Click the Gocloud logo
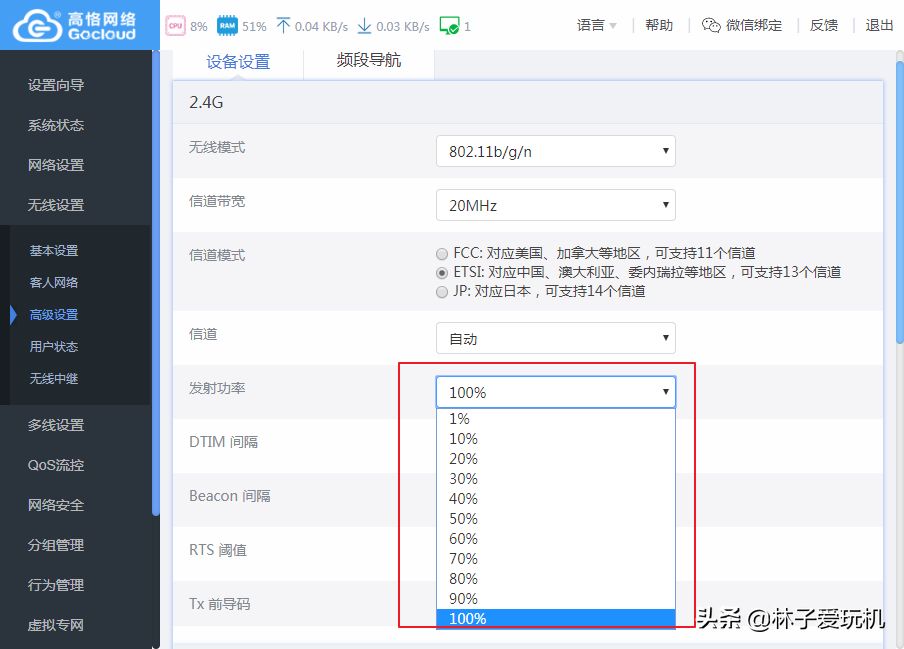Screen dimensions: 904x649 pos(75,25)
